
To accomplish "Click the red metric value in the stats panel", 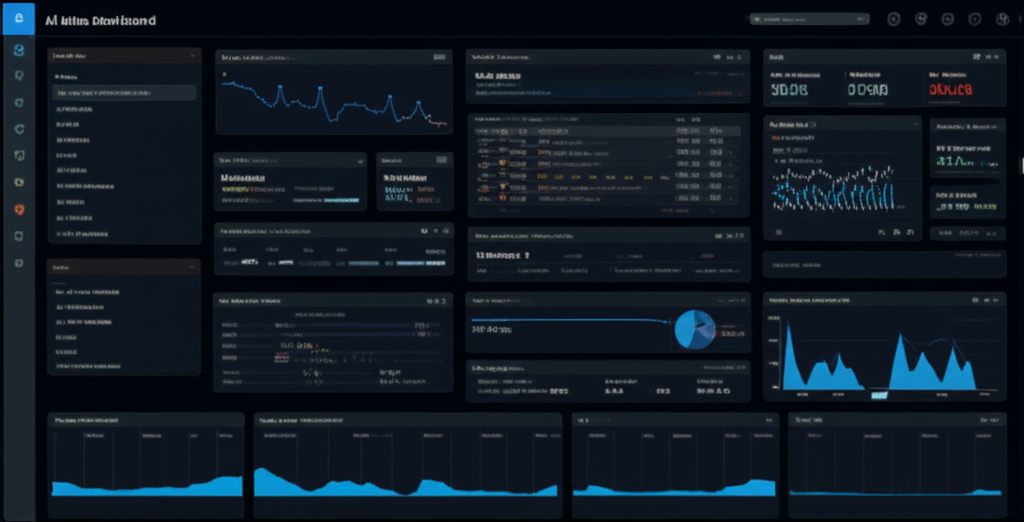I will [x=950, y=90].
